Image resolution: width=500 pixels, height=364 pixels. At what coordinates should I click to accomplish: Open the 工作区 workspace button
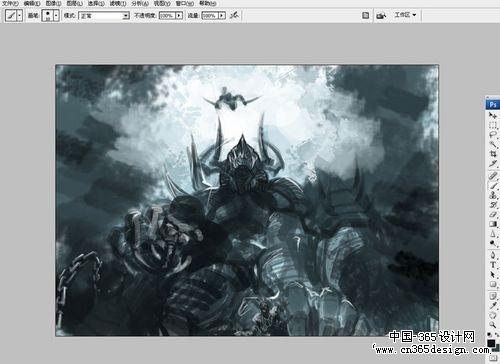[x=405, y=15]
